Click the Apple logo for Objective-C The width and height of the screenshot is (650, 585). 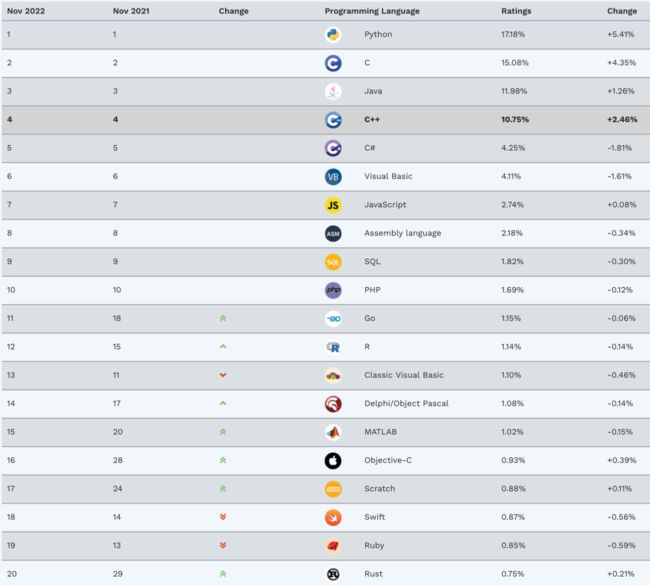333,461
